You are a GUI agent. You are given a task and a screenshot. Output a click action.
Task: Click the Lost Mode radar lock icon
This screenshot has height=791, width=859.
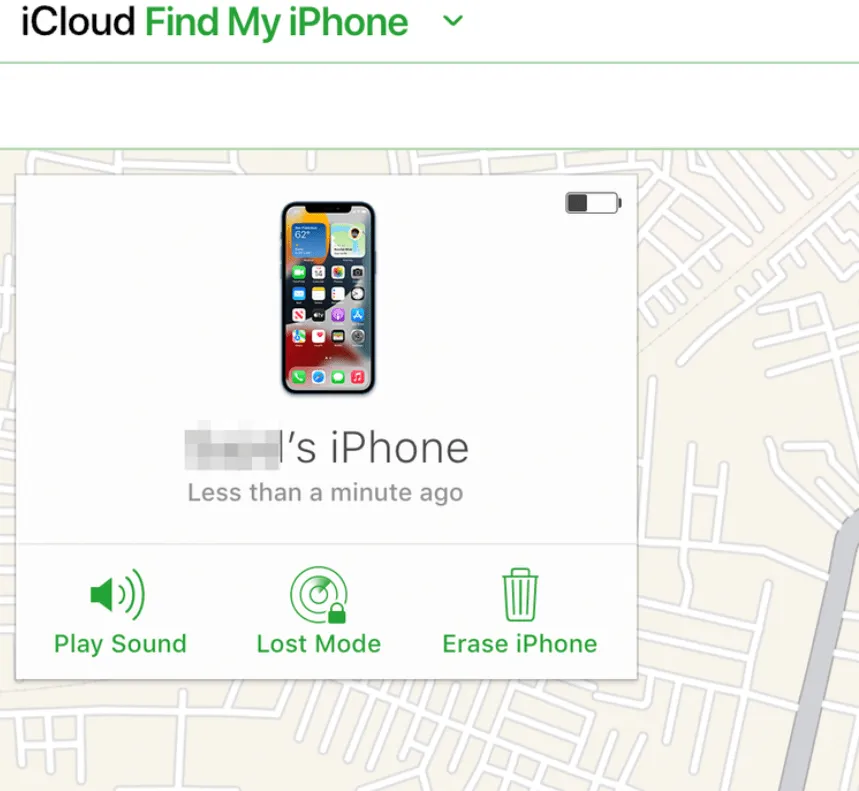[x=319, y=594]
